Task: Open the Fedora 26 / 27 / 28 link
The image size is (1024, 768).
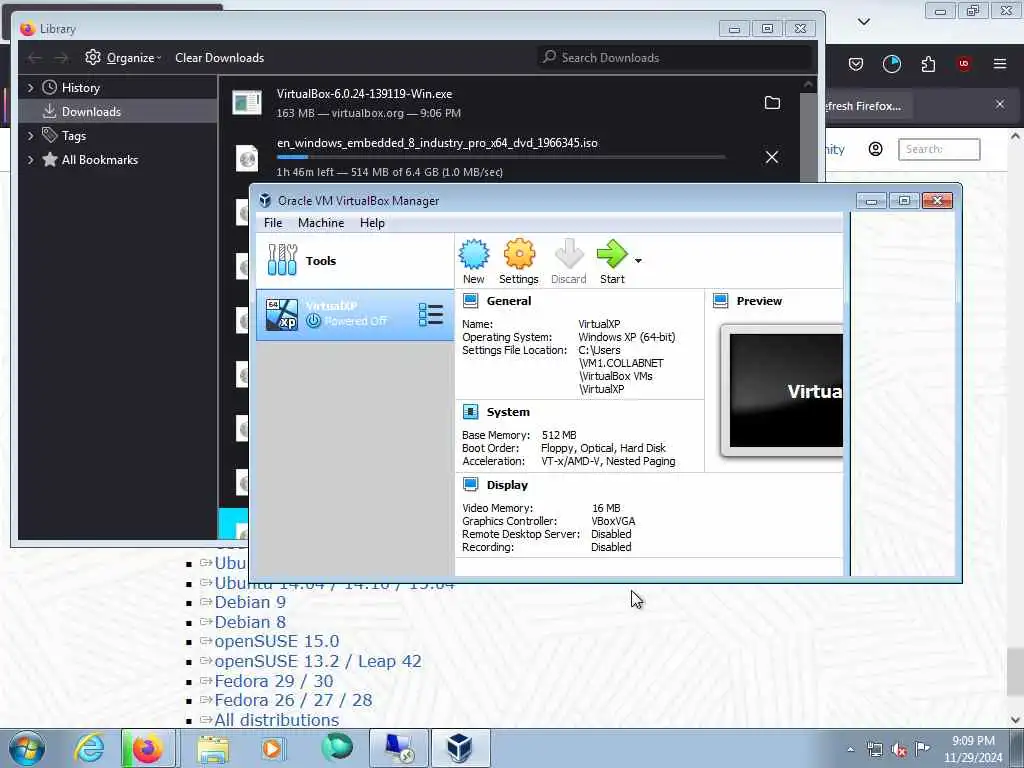Action: (x=293, y=700)
